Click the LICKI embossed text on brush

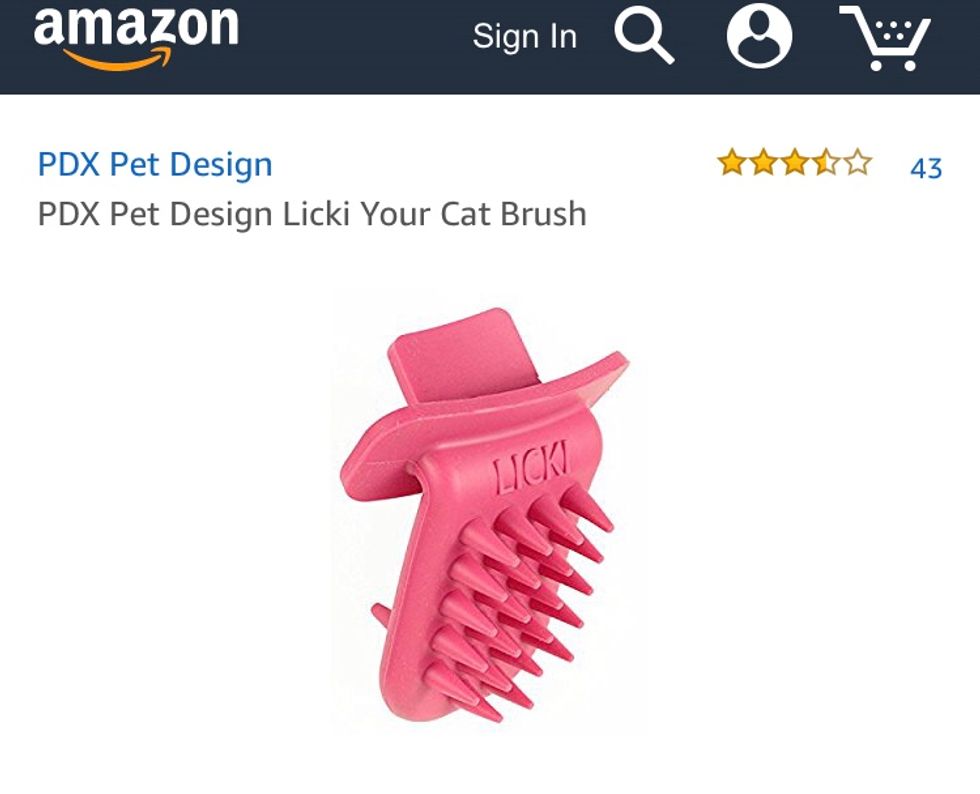tap(531, 467)
